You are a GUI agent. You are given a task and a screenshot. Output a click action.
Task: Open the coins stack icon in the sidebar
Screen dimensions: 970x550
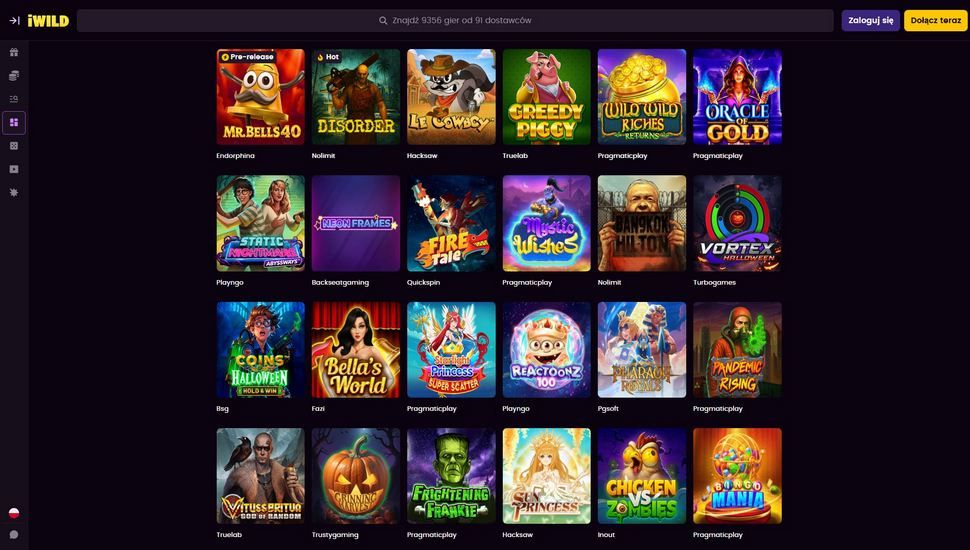pyautogui.click(x=14, y=75)
